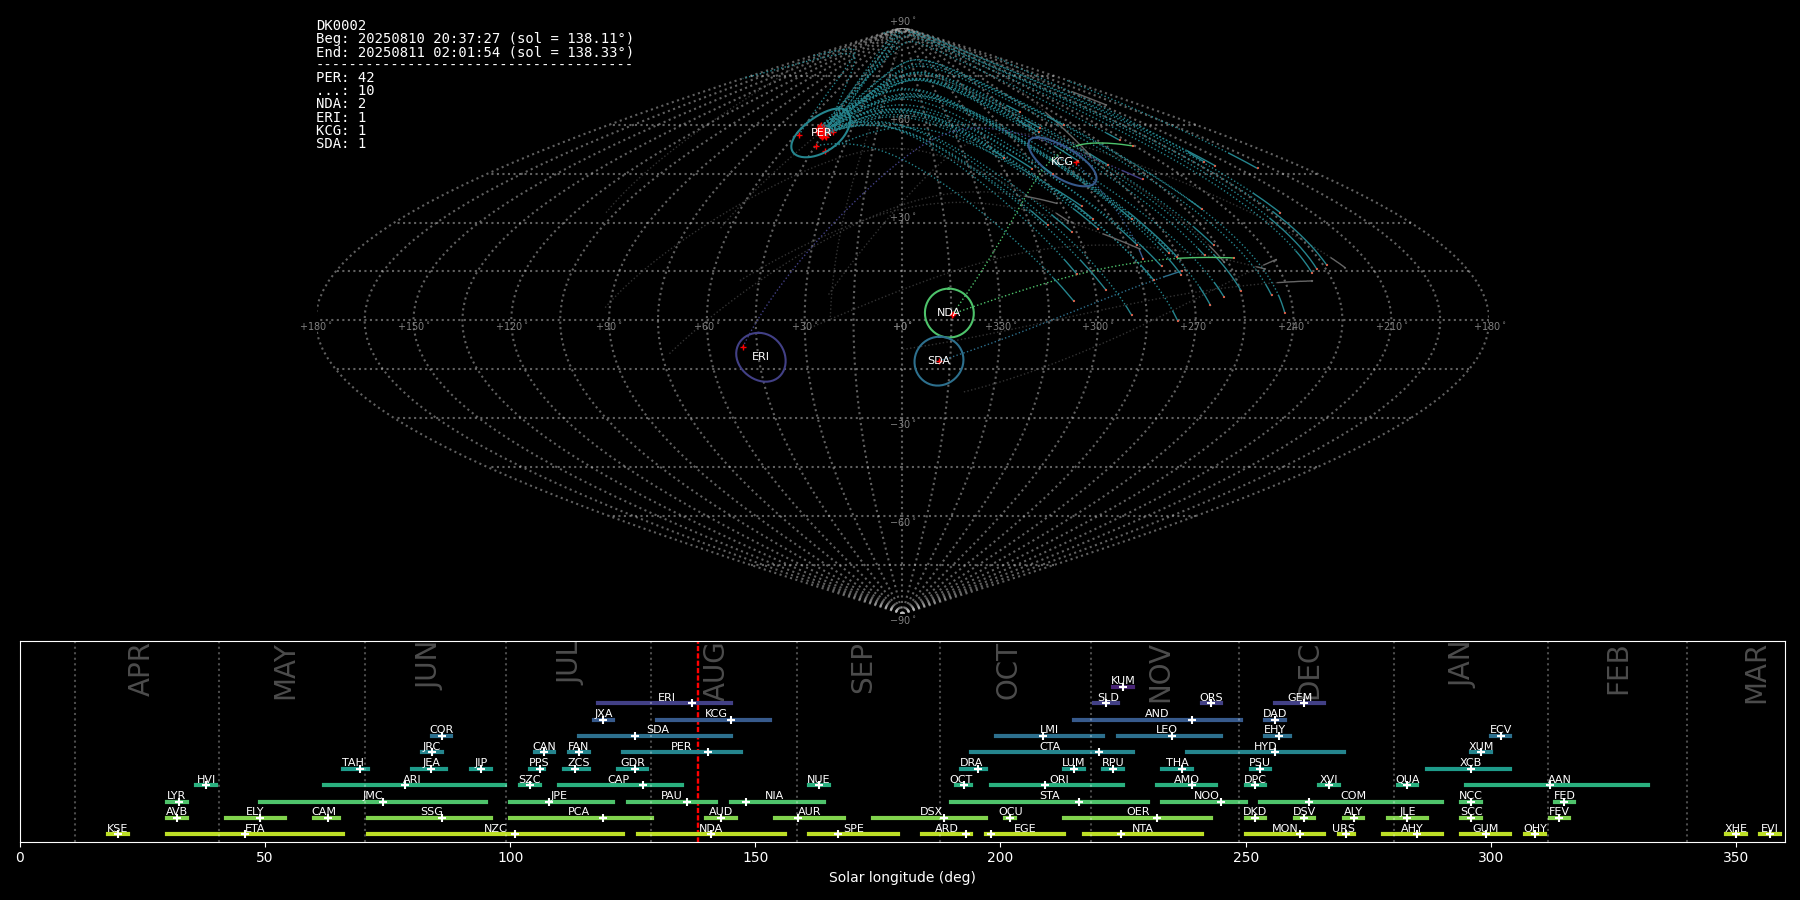Click the ETA shower activity bar
This screenshot has height=900, width=1800.
255,834
